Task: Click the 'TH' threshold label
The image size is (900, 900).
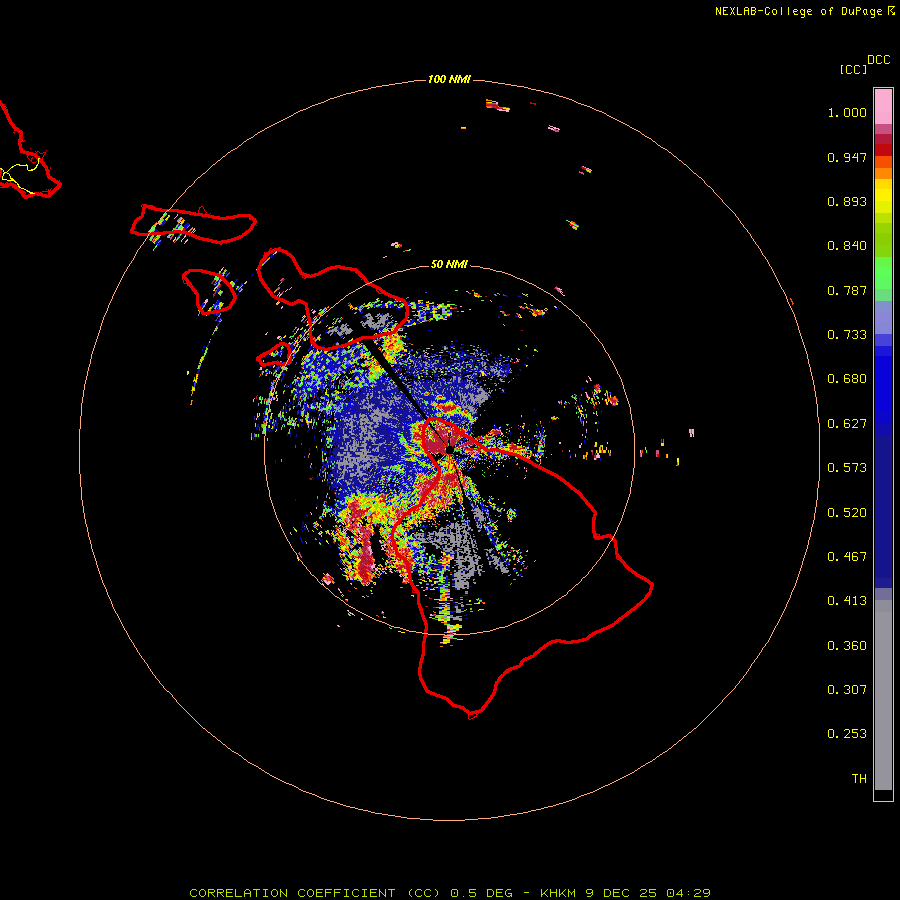Action: 859,779
